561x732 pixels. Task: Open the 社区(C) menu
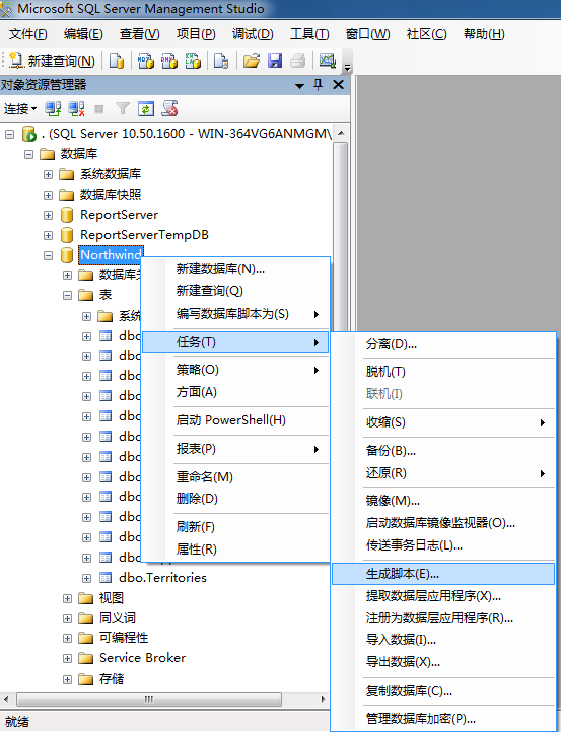point(427,34)
